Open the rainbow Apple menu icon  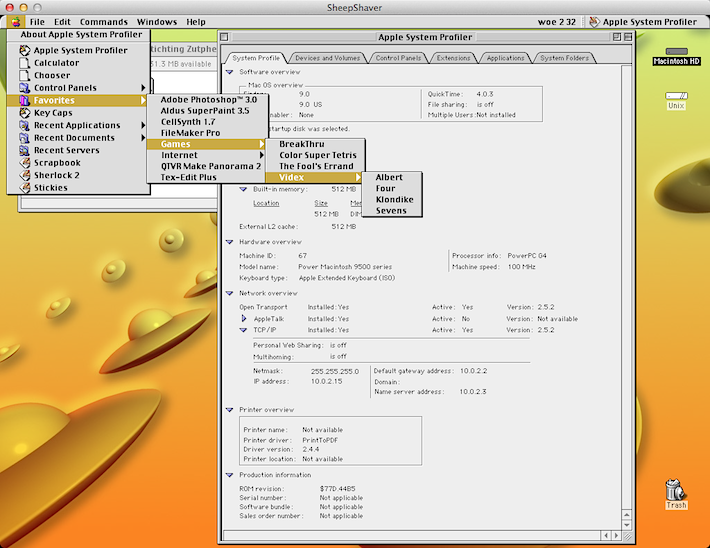pos(16,22)
